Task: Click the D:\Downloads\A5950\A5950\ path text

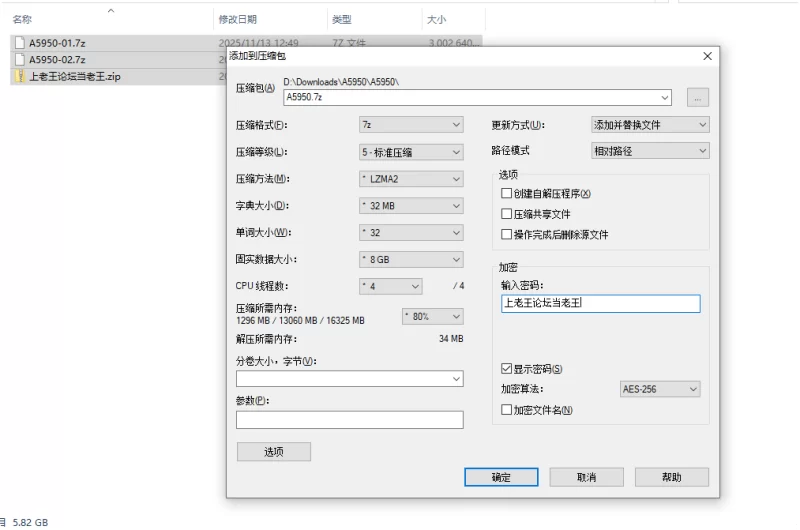Action: point(341,82)
